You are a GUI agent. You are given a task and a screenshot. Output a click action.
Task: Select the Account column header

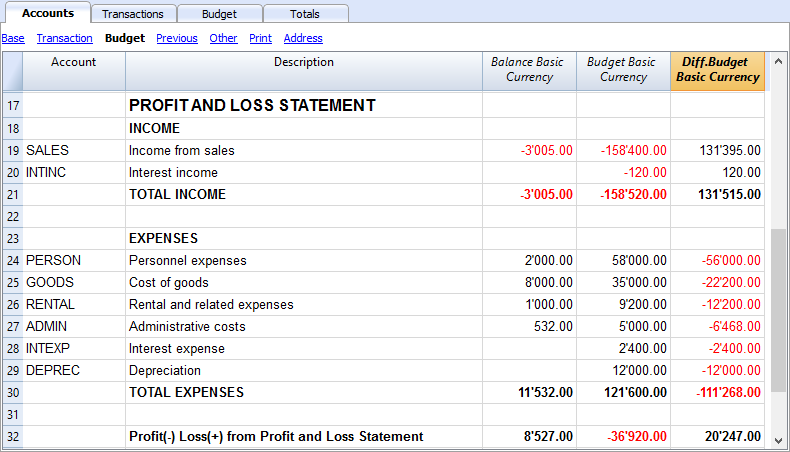(74, 71)
